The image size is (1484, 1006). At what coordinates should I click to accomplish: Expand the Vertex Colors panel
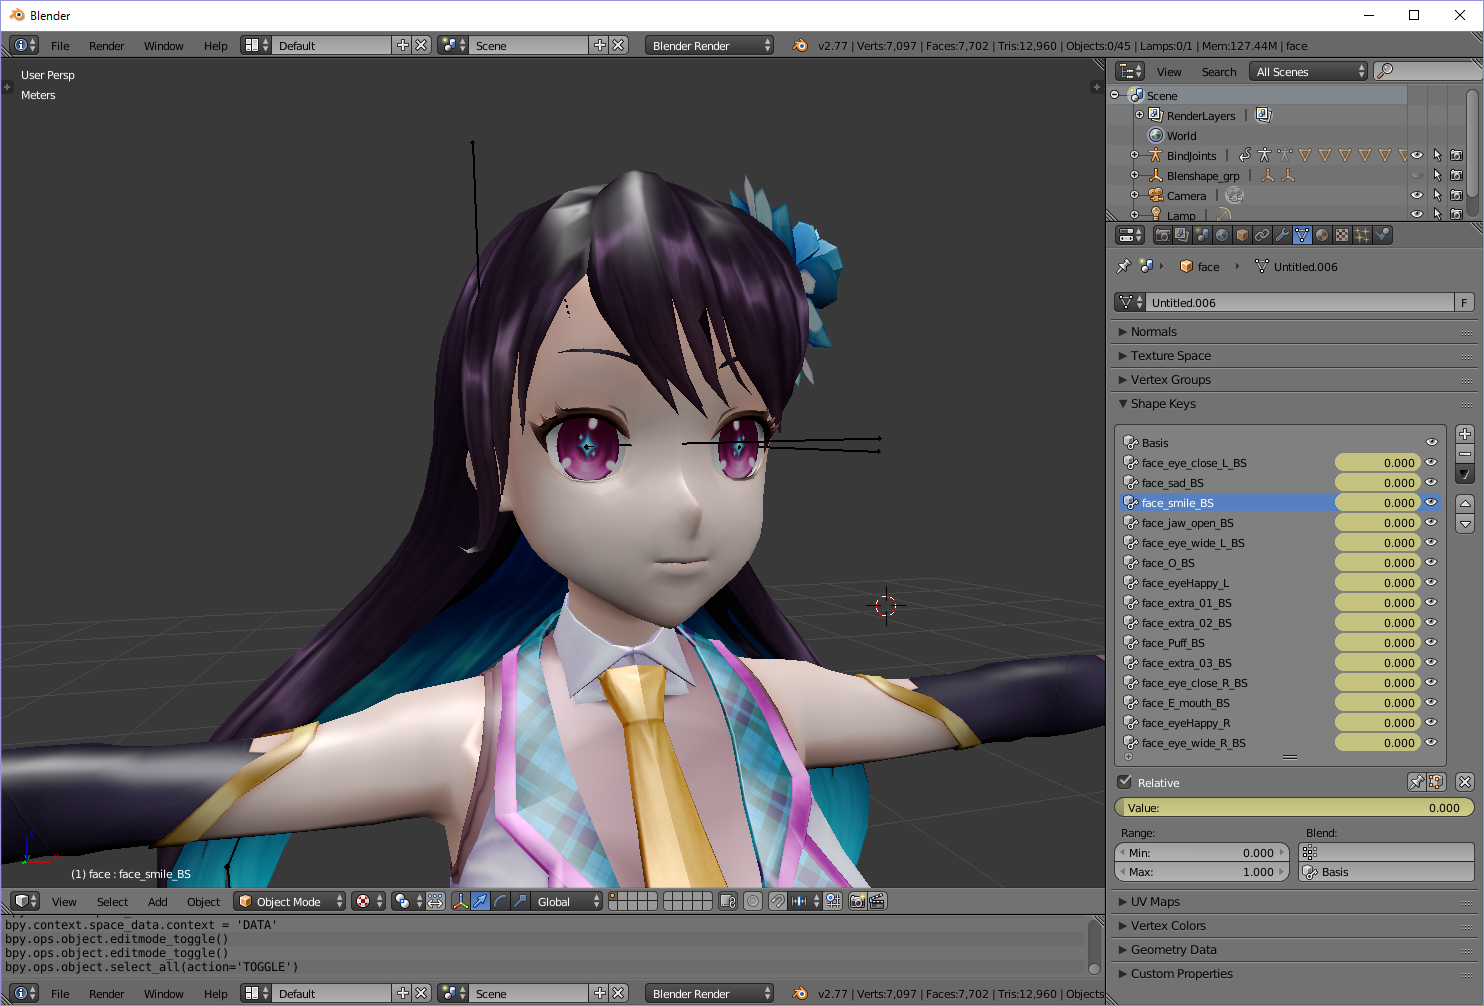1295,926
